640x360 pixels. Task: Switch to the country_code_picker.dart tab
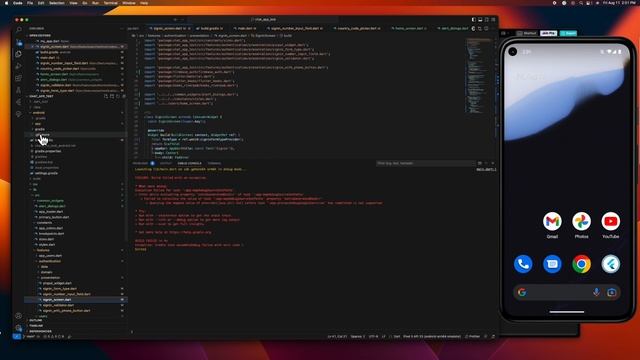pos(359,29)
